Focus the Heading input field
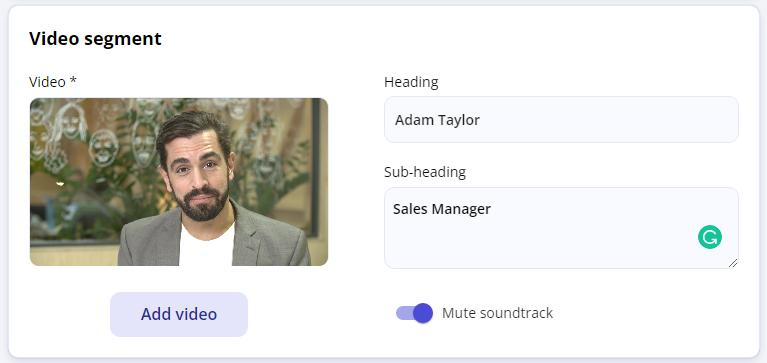The width and height of the screenshot is (767, 363). (x=561, y=120)
